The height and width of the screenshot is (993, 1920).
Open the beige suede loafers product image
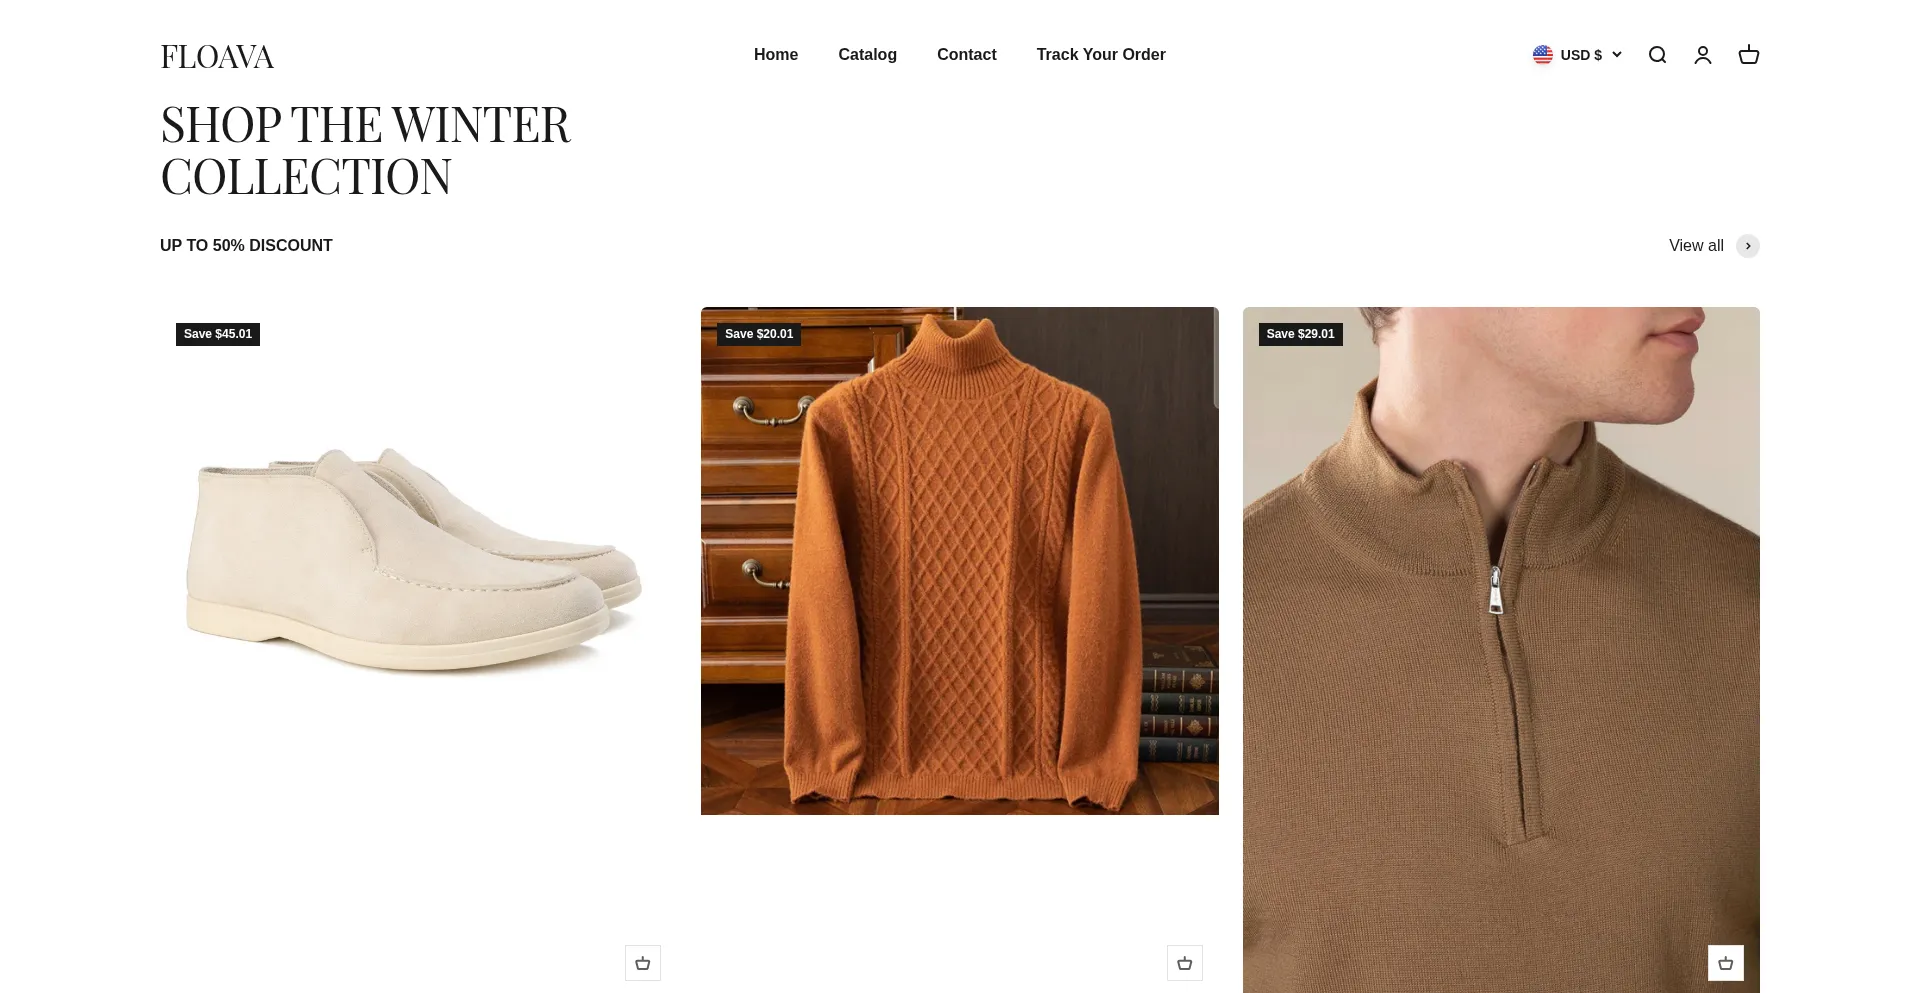click(x=419, y=560)
